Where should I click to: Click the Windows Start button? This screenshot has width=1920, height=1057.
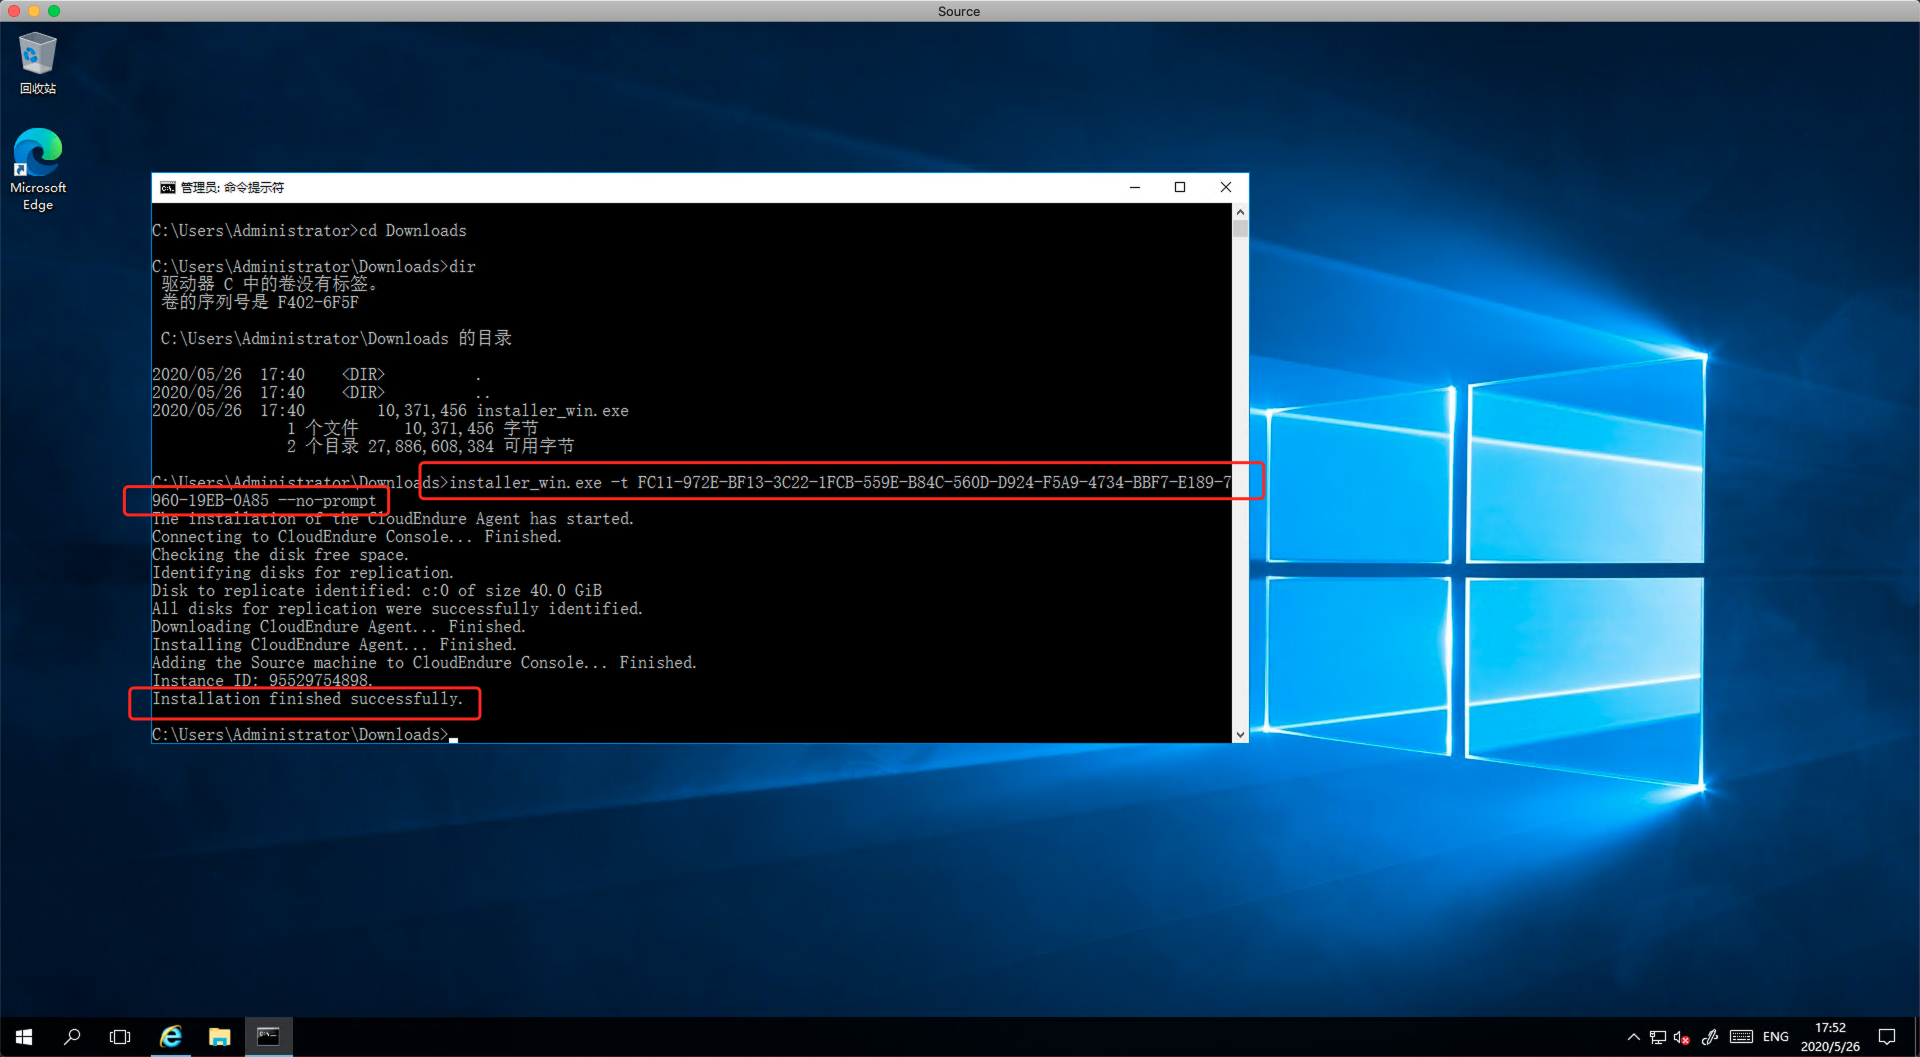tap(24, 1037)
